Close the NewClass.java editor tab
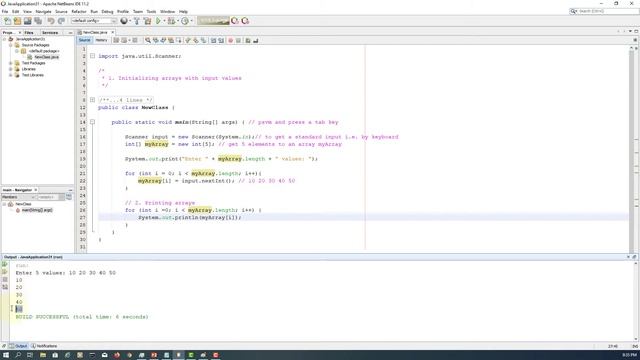 click(113, 32)
